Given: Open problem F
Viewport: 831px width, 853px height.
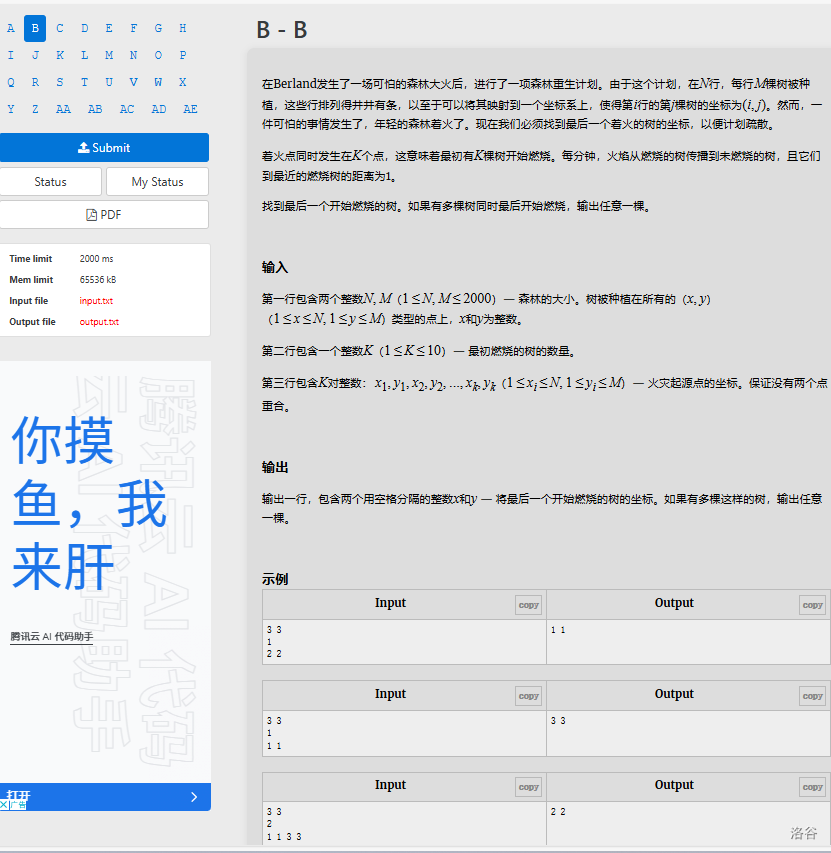Looking at the screenshot, I should tap(133, 28).
